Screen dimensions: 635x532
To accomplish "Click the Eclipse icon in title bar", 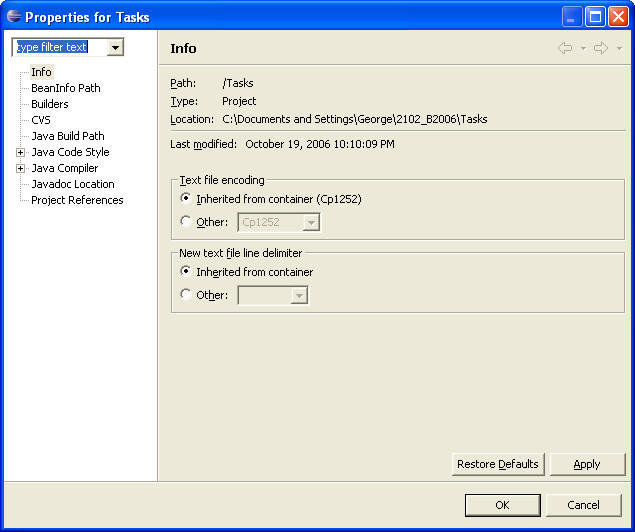I will pyautogui.click(x=14, y=17).
